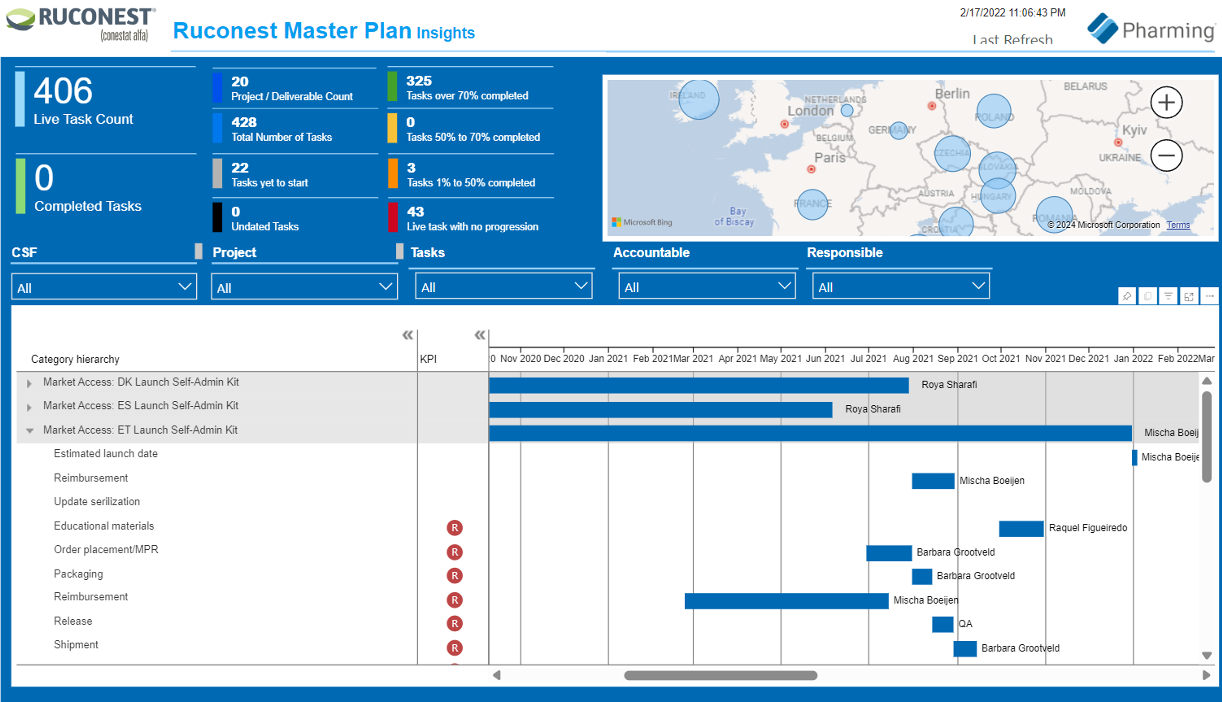Click the red R KPI icon for Shipment
The image size is (1222, 702).
455,648
